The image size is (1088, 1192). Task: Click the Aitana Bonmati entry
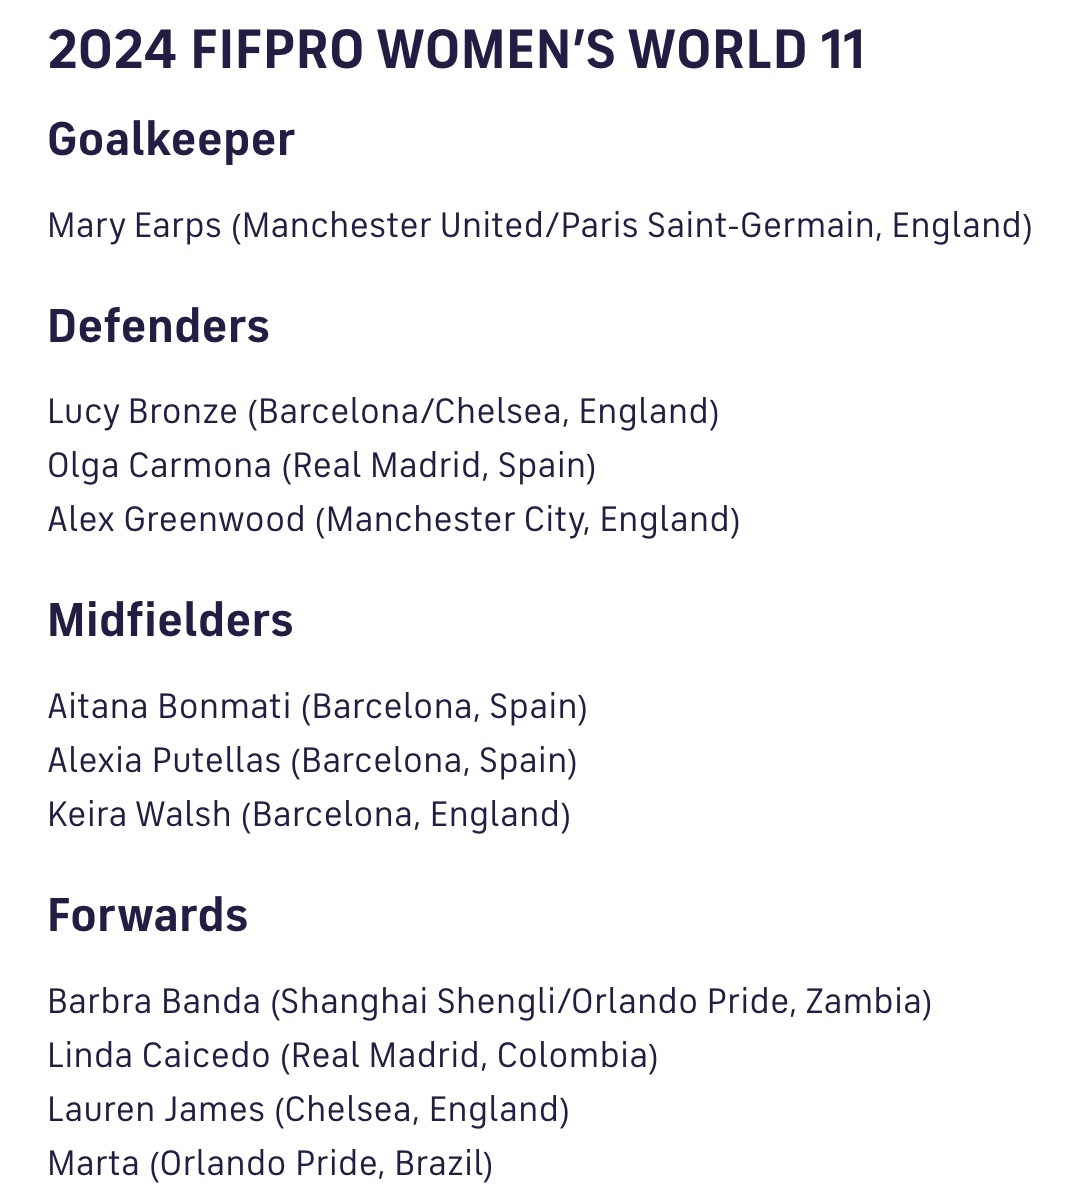[318, 706]
